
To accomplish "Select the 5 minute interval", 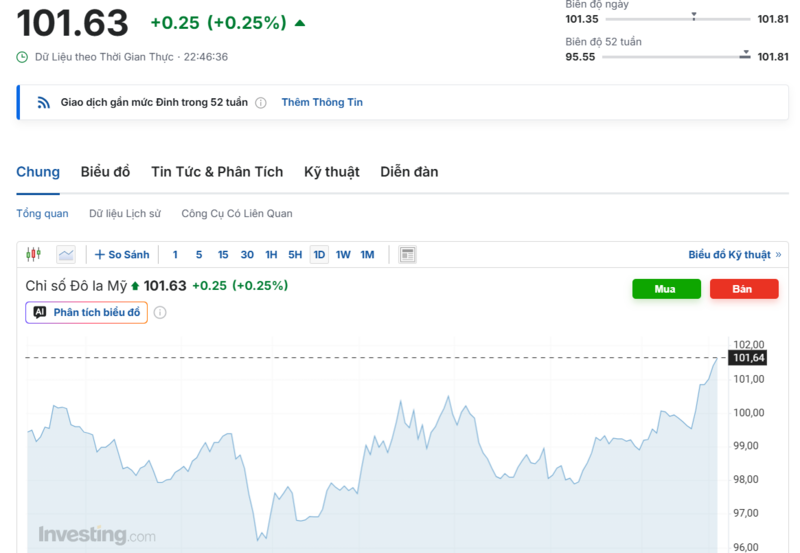I will (199, 254).
